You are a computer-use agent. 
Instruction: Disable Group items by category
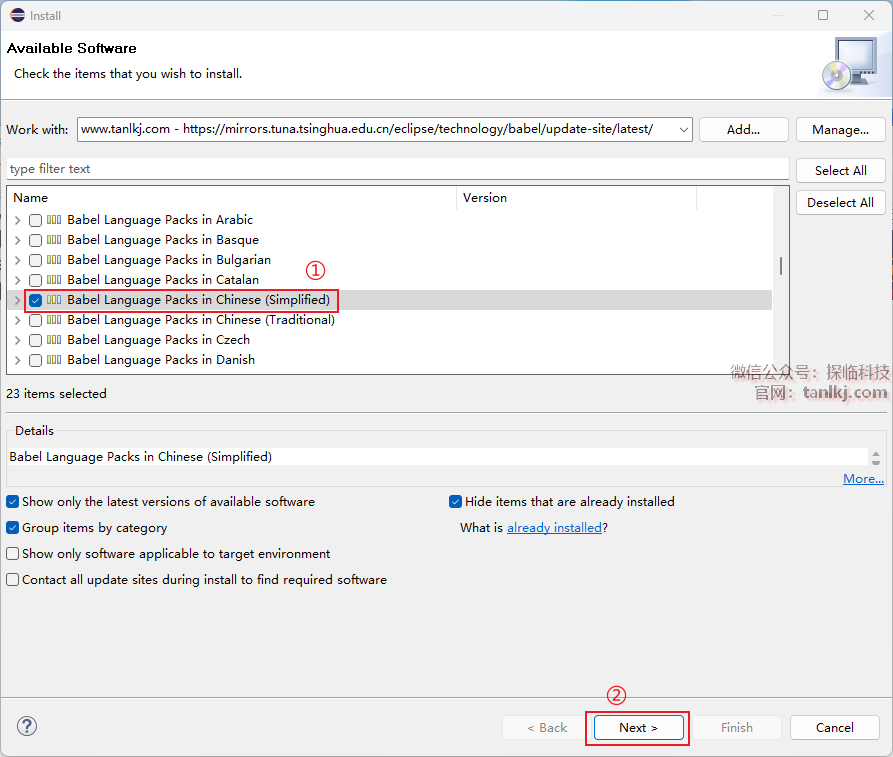pos(13,528)
